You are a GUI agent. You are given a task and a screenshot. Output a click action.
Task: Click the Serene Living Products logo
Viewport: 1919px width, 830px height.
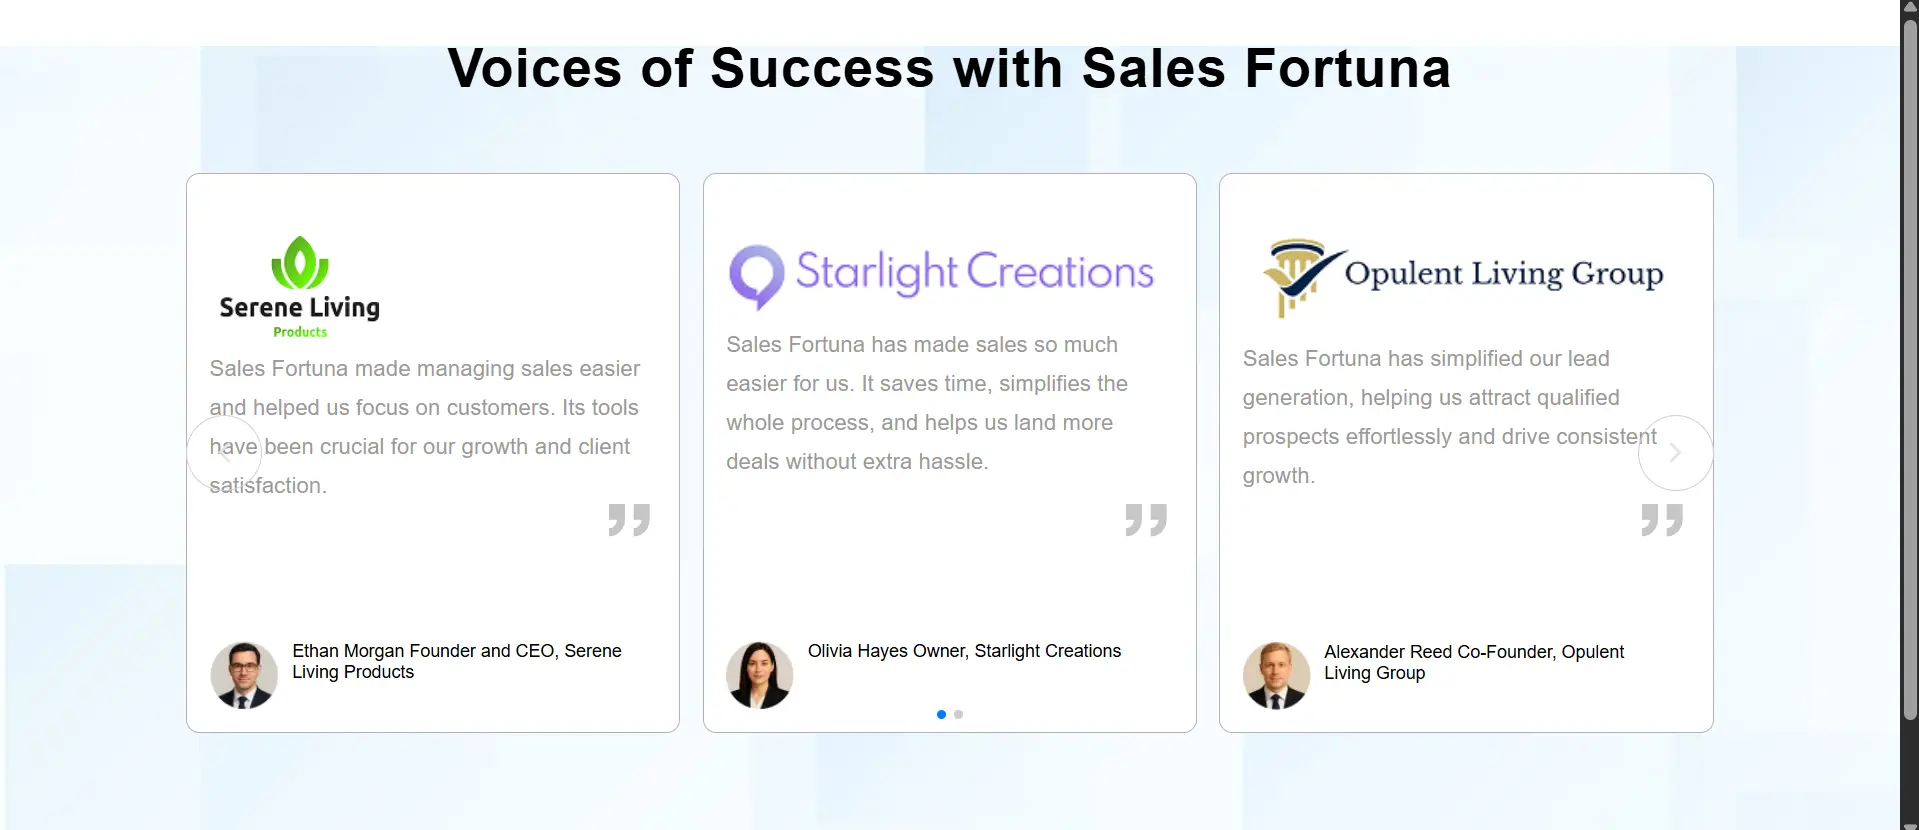click(x=298, y=285)
